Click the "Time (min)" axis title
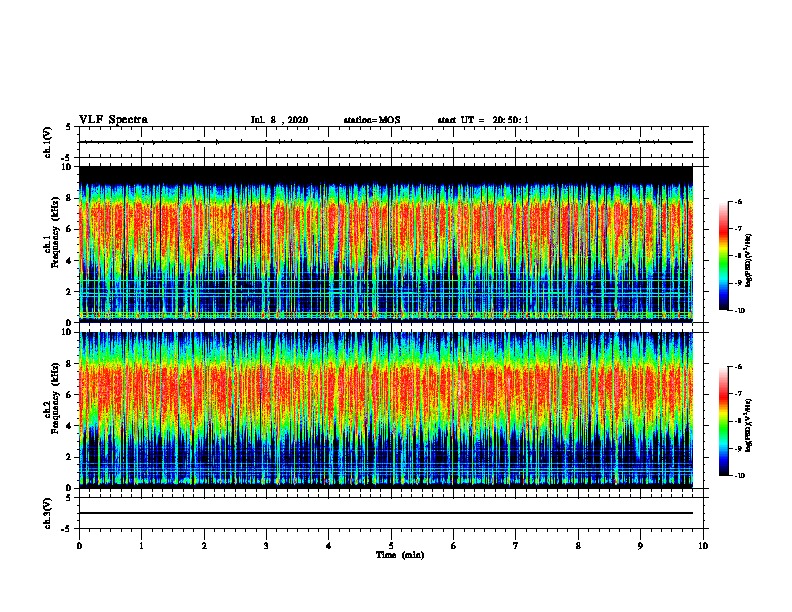 pyautogui.click(x=400, y=555)
